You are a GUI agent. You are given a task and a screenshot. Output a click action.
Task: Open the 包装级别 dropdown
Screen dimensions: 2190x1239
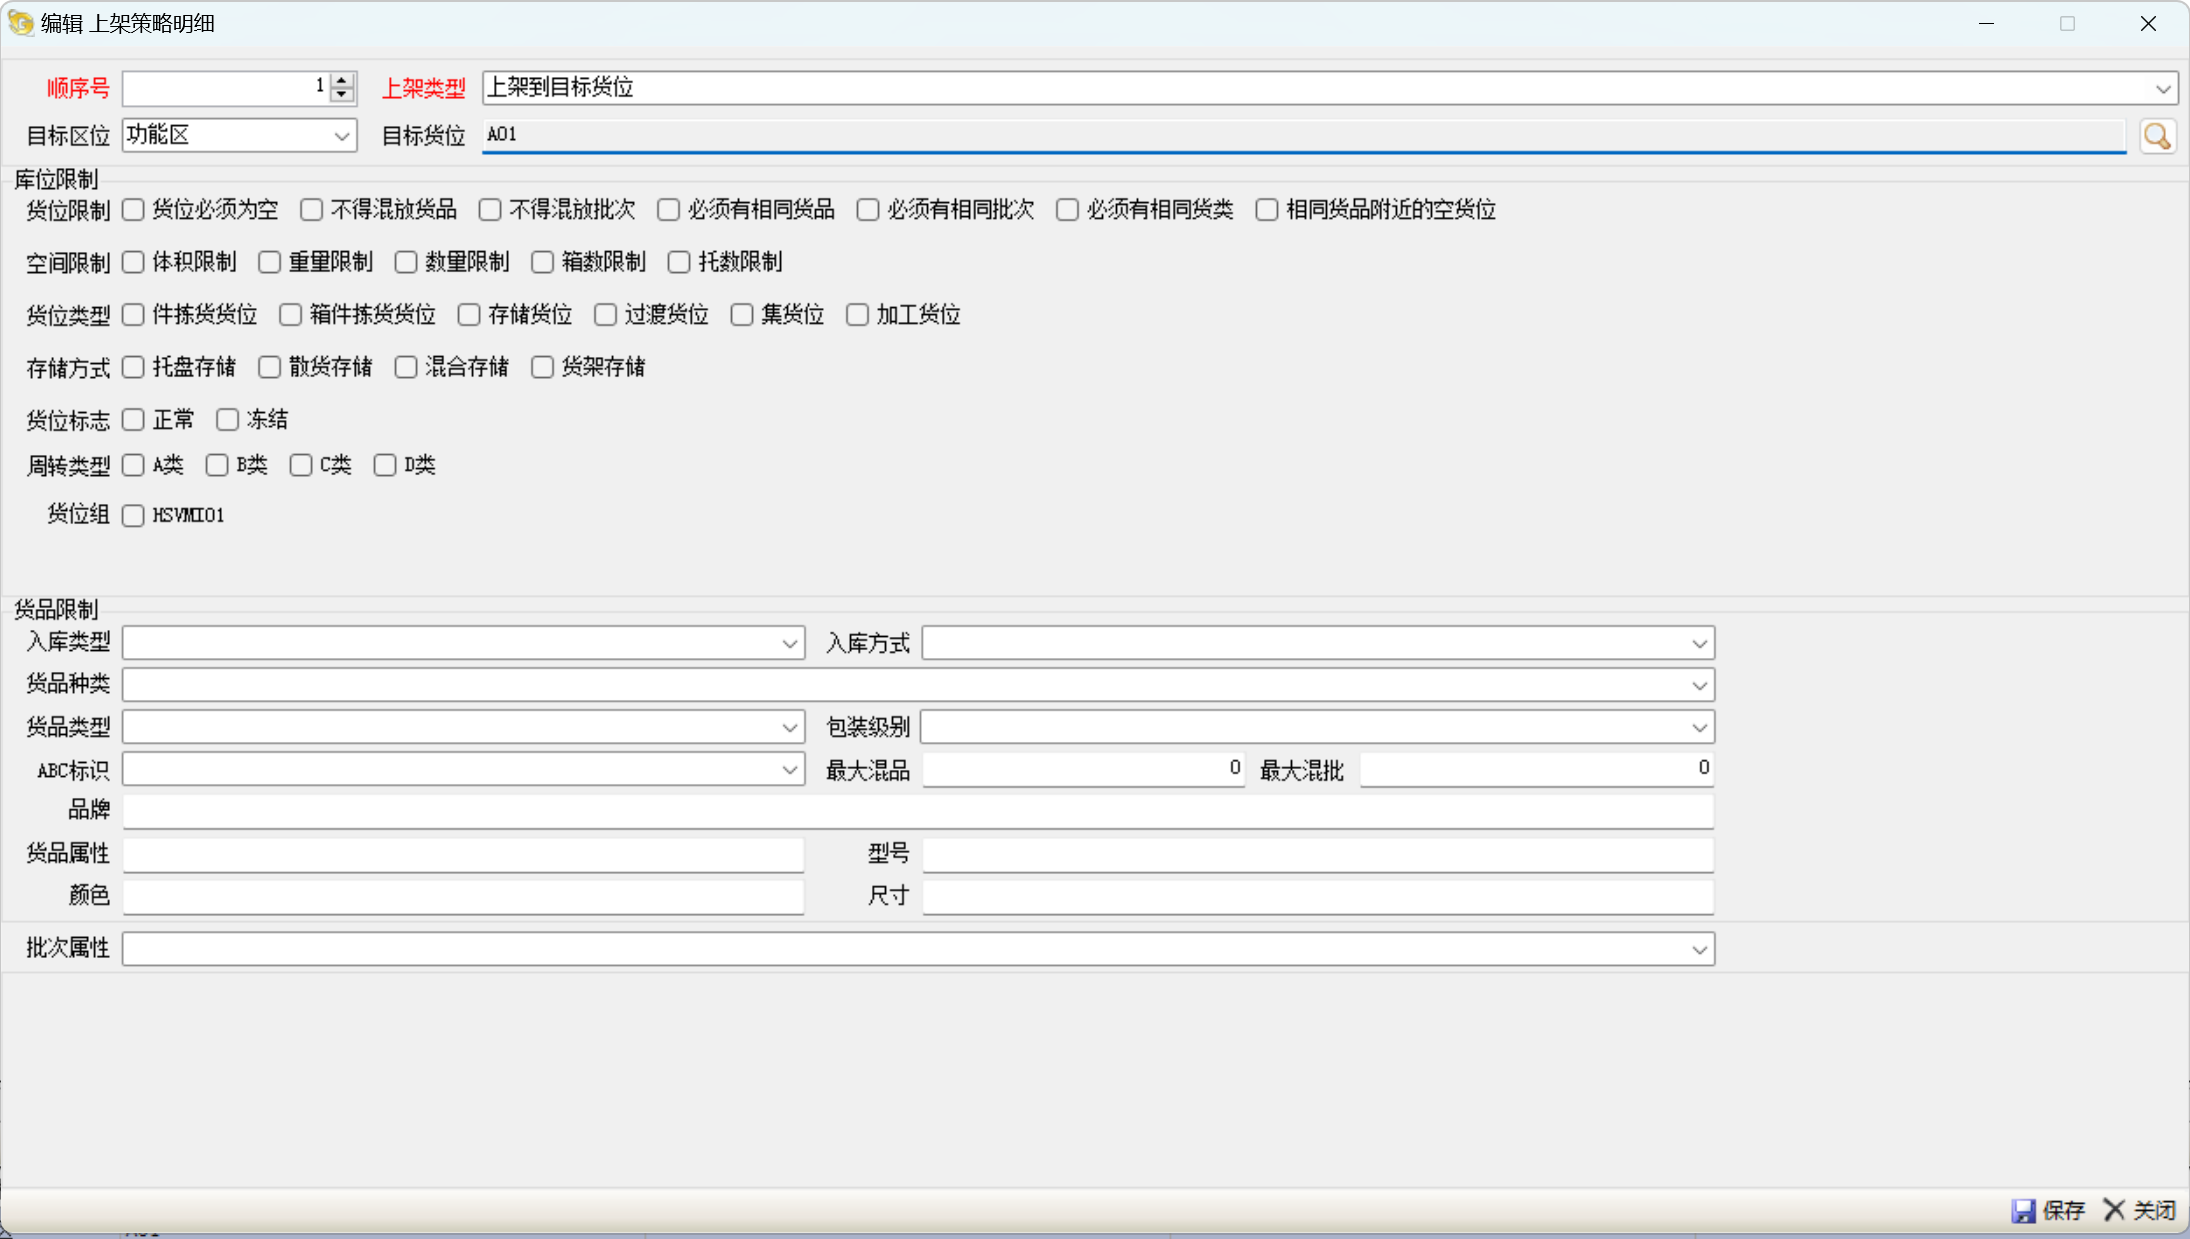point(1699,728)
